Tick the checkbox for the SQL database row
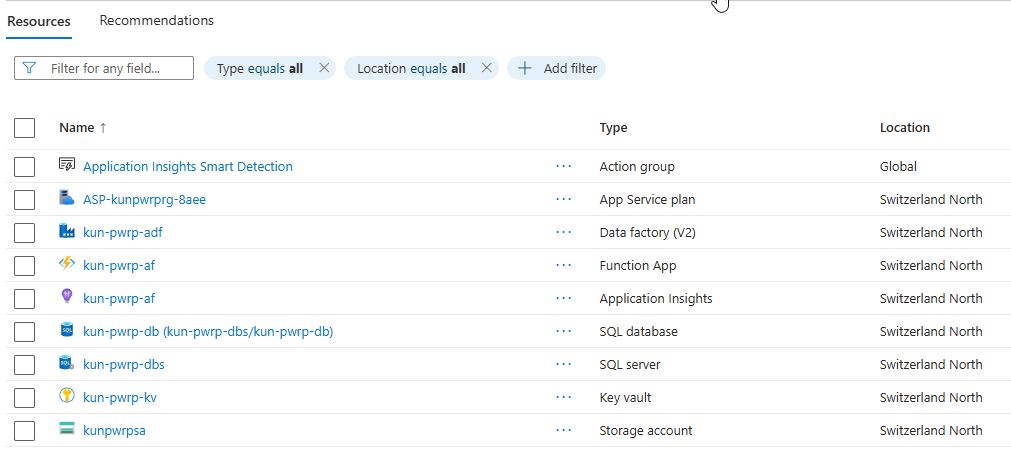Viewport: 1011px width, 459px height. point(25,332)
